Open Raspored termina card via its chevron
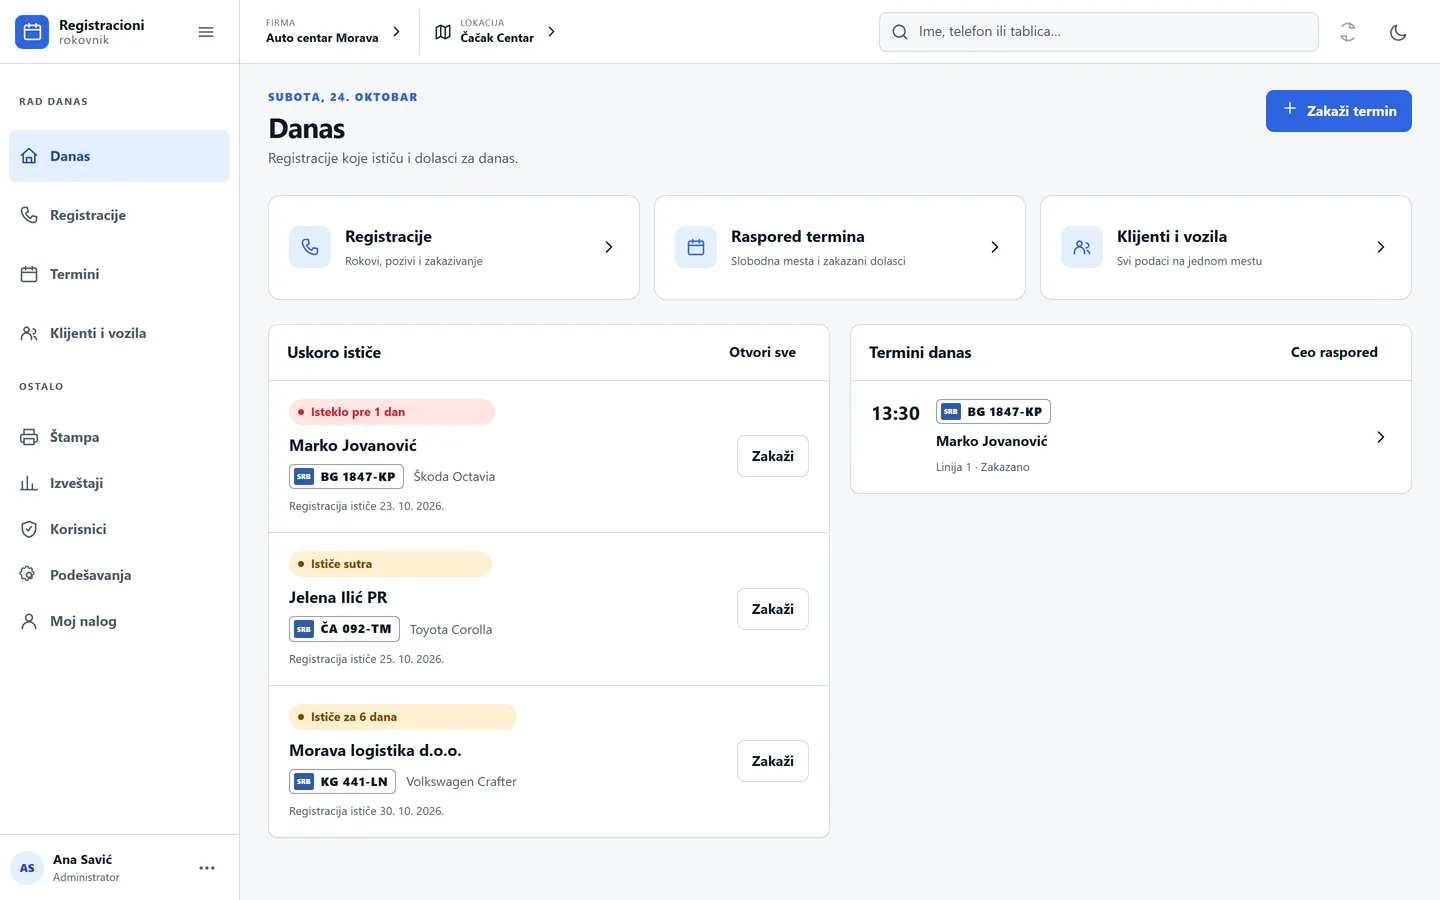1440x900 pixels. pos(995,247)
